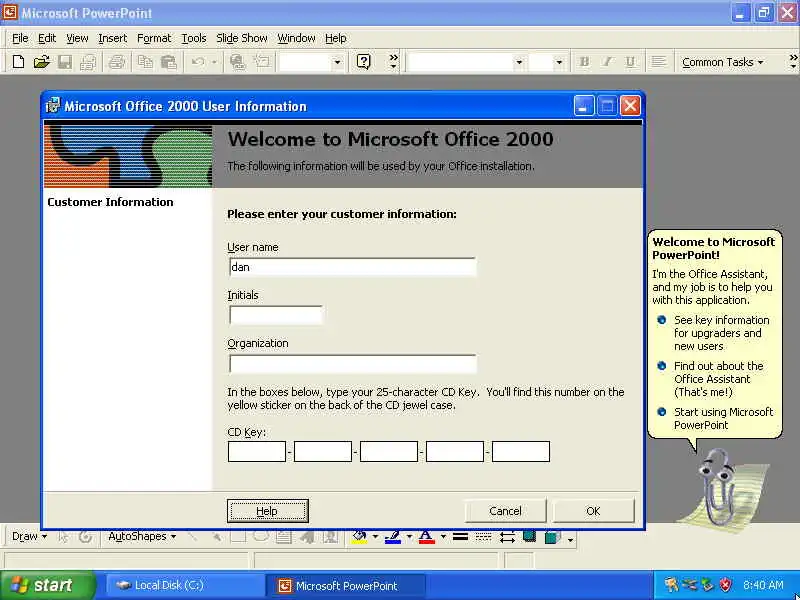Click the Copy icon in toolbar
This screenshot has height=600, width=800.
pos(145,62)
